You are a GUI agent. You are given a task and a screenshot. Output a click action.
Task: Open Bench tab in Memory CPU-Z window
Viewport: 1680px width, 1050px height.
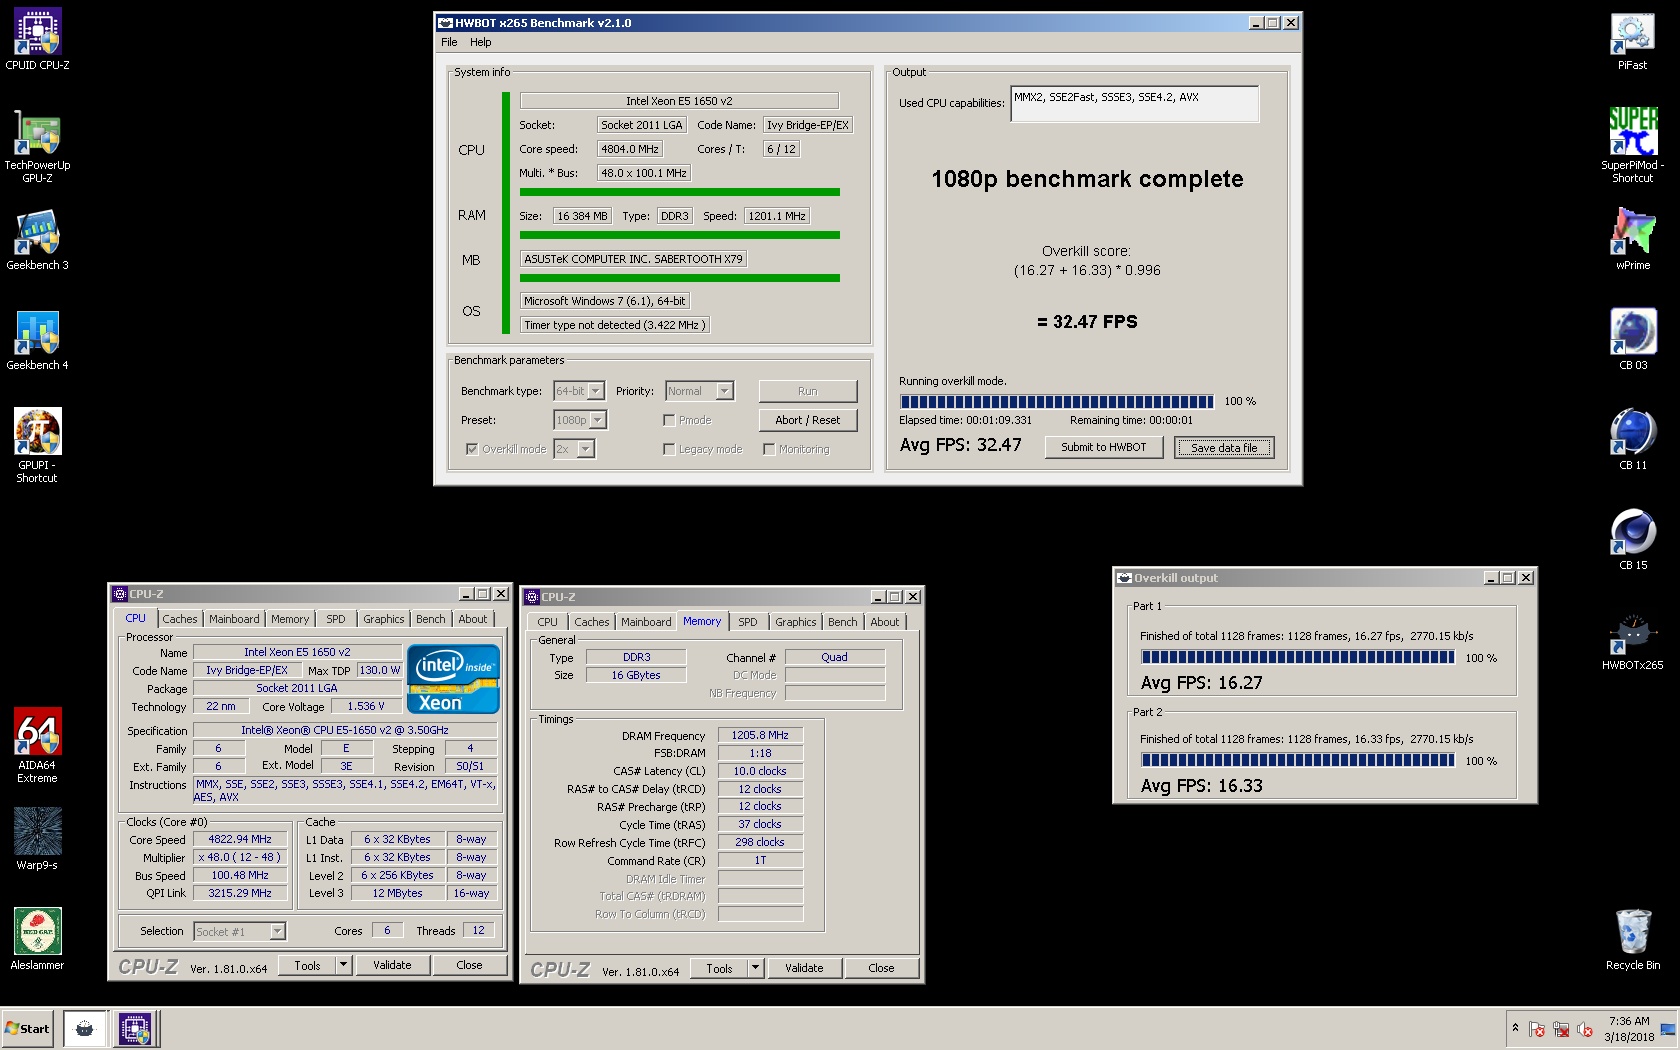pyautogui.click(x=843, y=622)
